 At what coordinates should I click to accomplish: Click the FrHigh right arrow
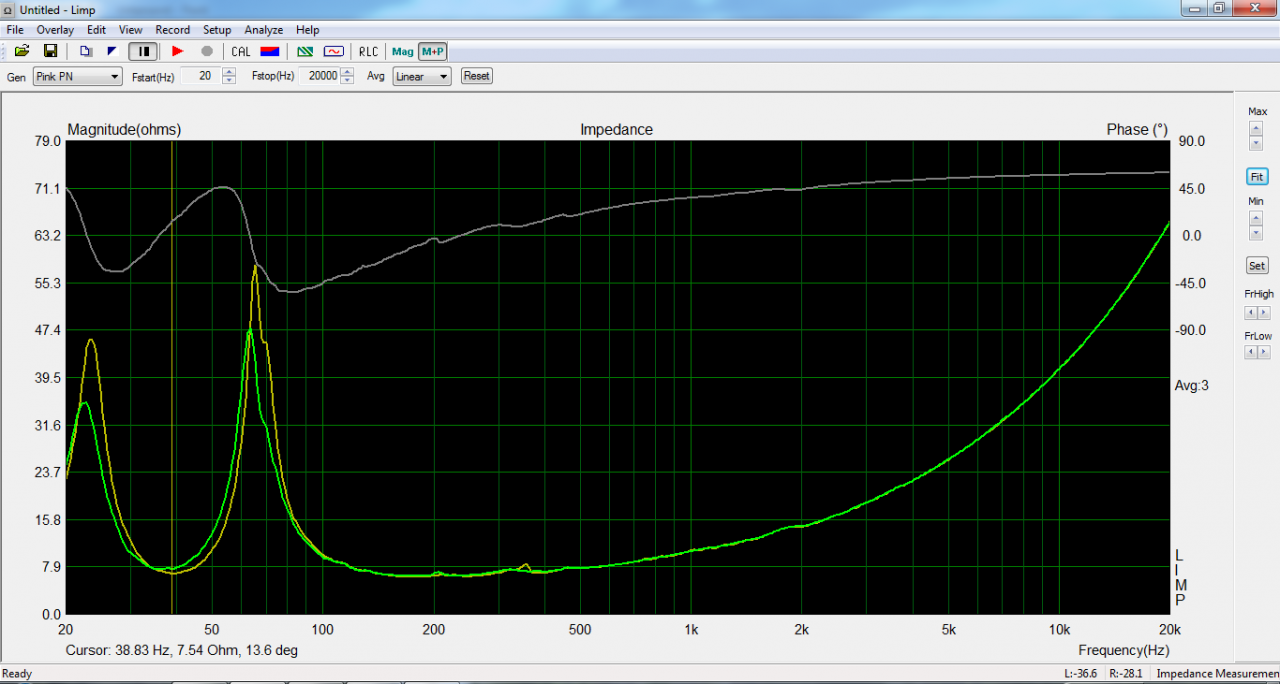pos(1264,313)
